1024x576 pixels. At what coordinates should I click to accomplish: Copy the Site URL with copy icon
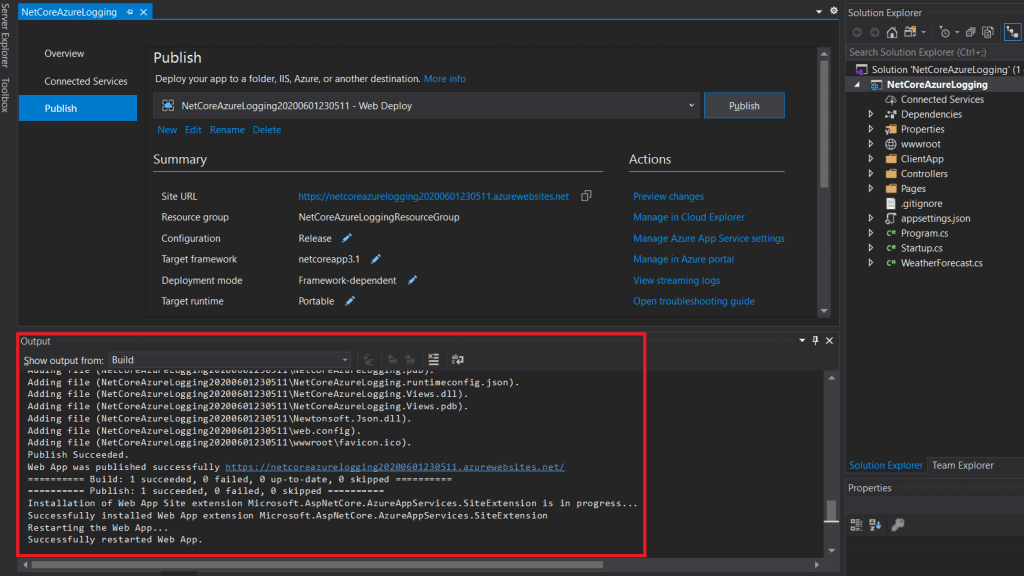(587, 196)
